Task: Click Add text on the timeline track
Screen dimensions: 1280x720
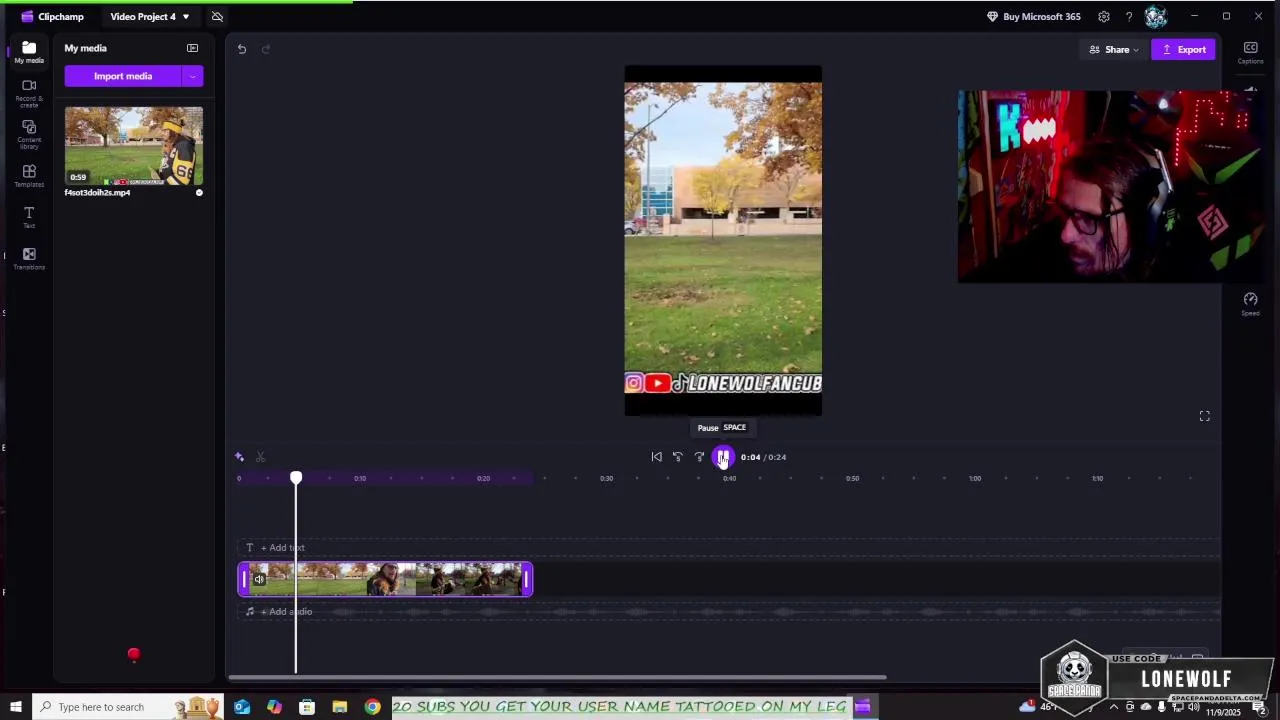Action: 283,547
